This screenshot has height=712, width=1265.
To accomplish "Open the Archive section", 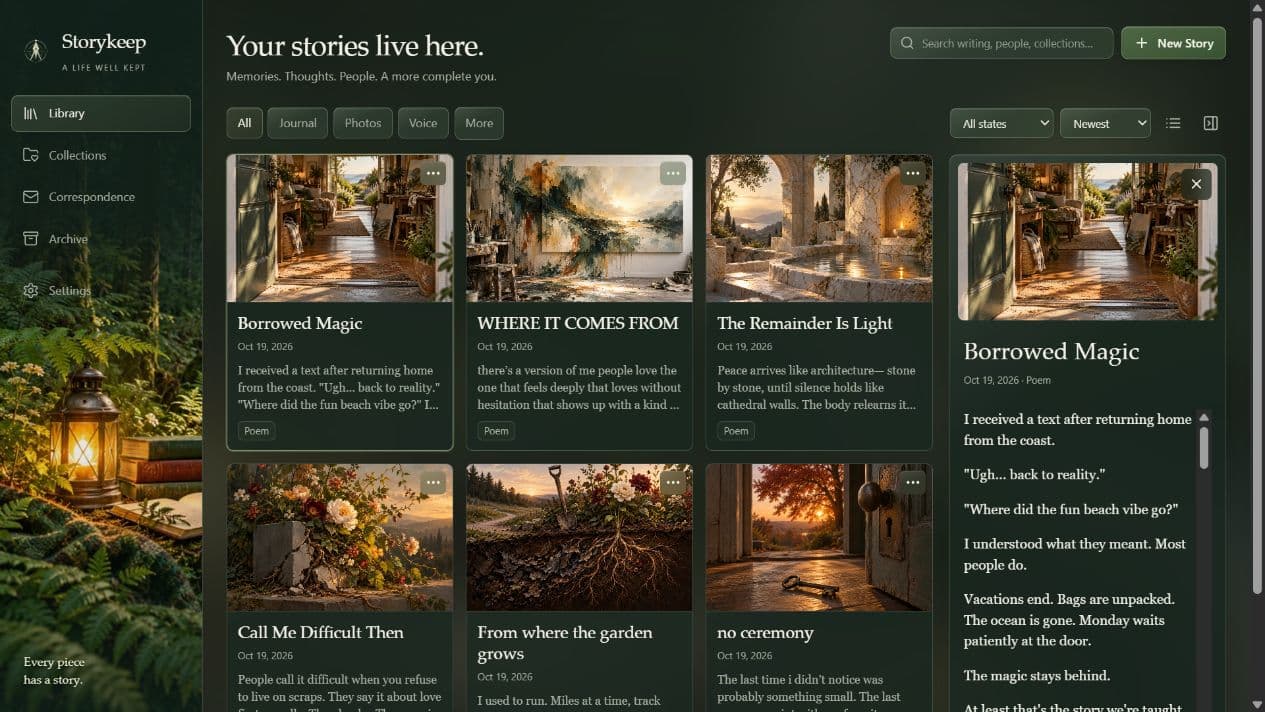I will click(101, 239).
